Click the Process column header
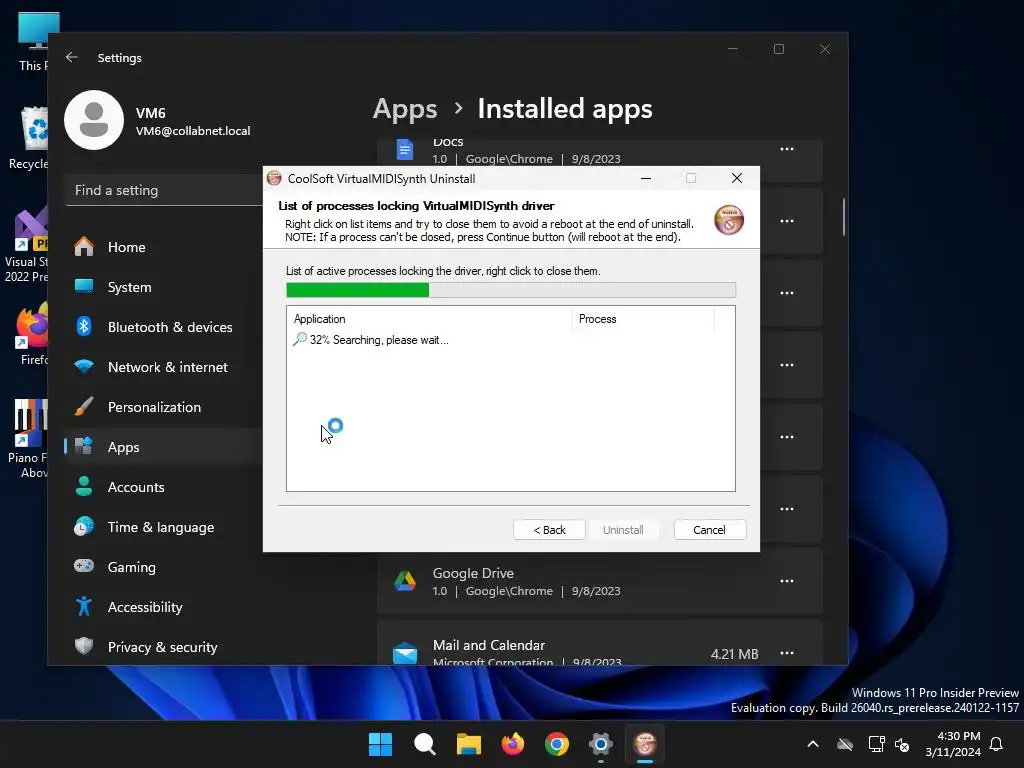 click(643, 319)
